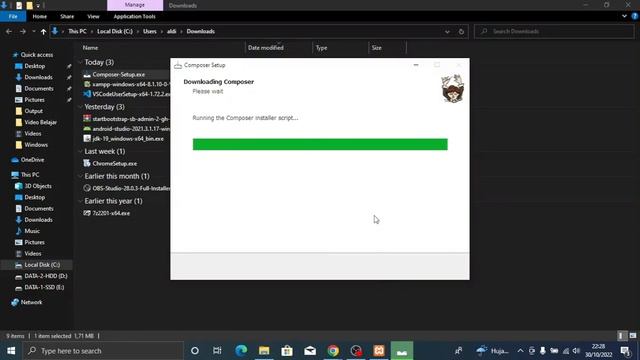Select Downloads in the address breadcrumb
Screen dimensions: 640x360
tap(200, 31)
